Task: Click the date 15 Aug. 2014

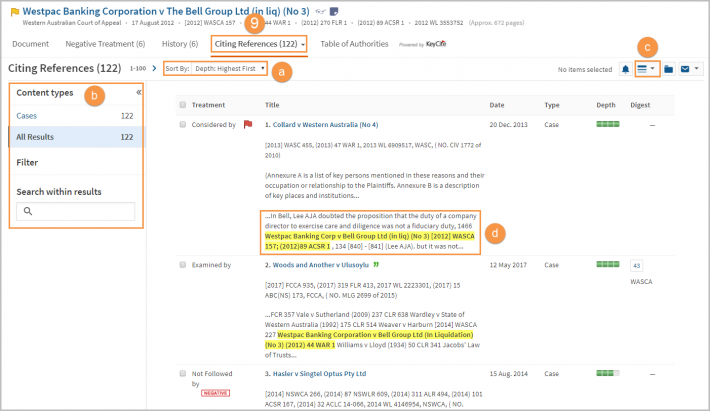Action: (509, 373)
